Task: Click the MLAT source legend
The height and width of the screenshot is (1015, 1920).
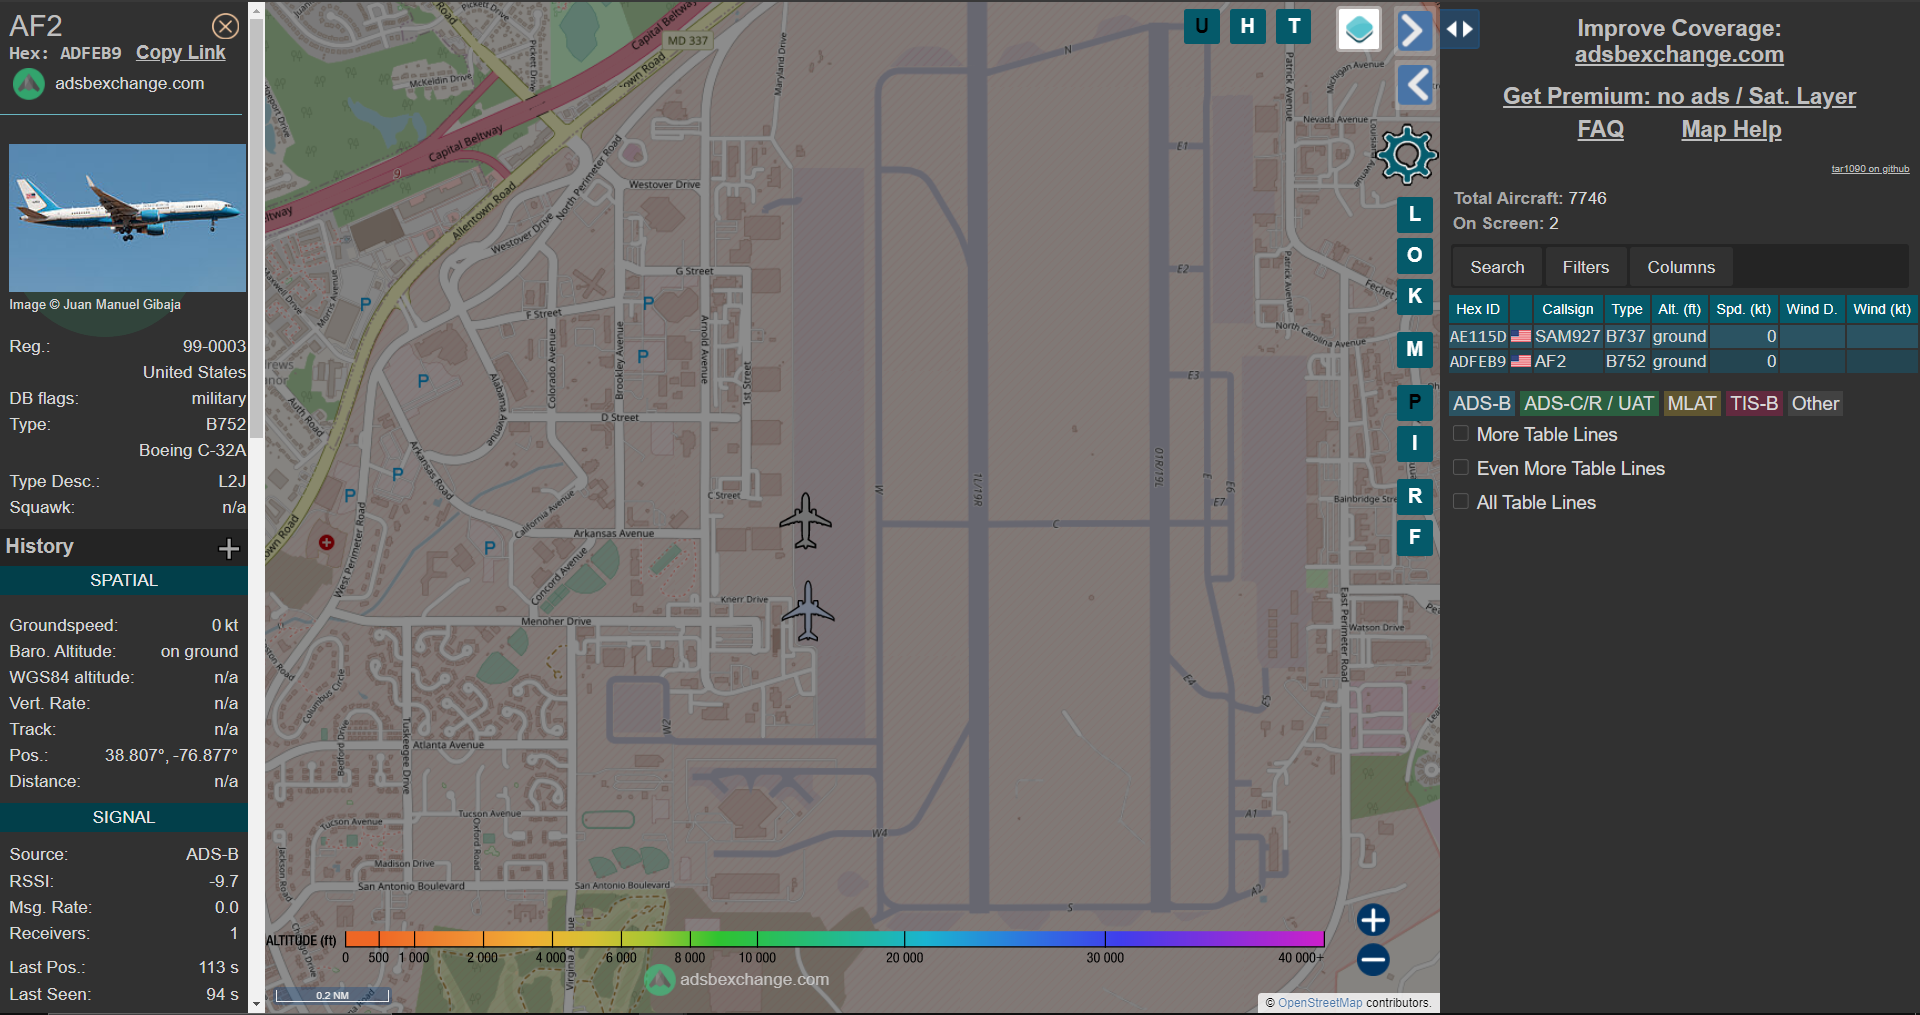Action: pos(1692,404)
